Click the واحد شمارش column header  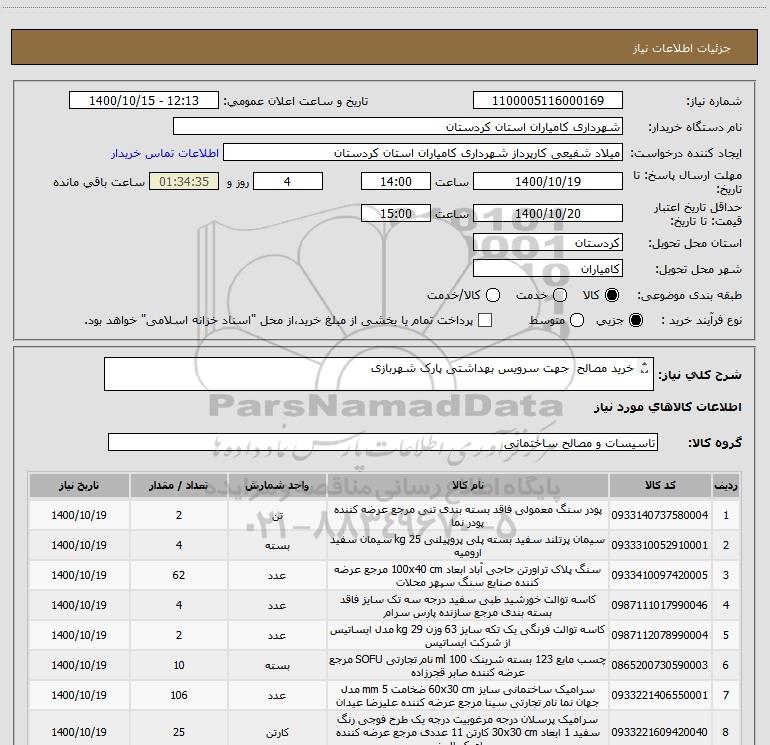click(x=277, y=485)
